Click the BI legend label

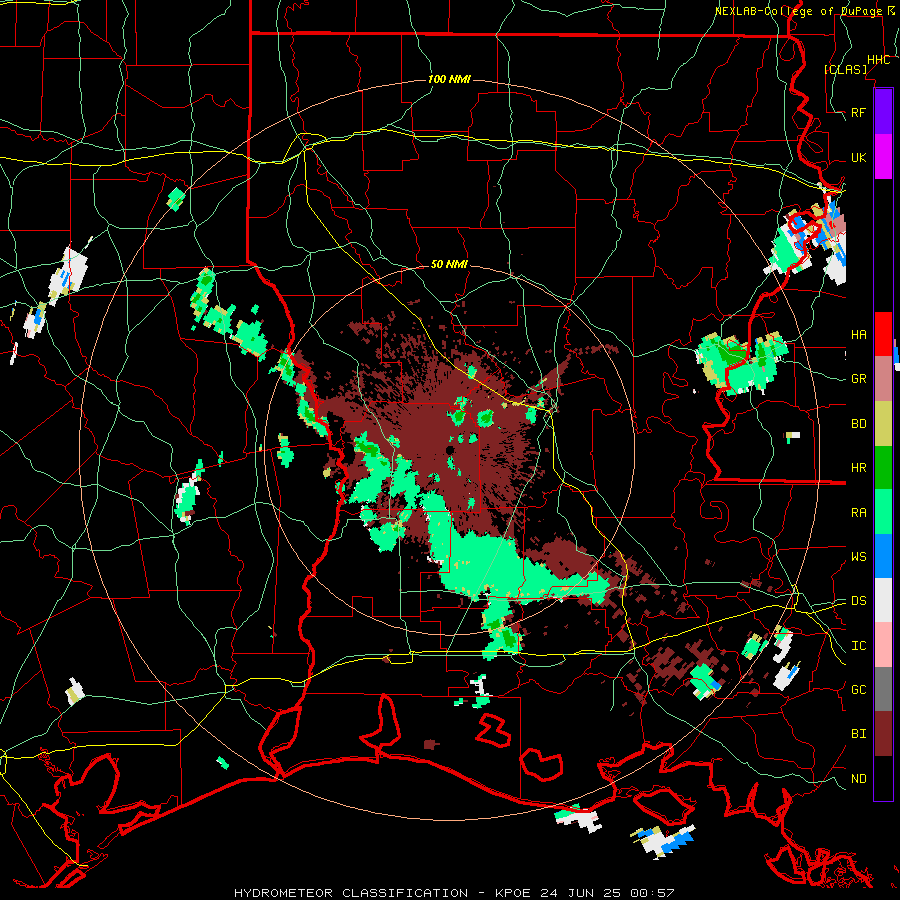tap(858, 734)
